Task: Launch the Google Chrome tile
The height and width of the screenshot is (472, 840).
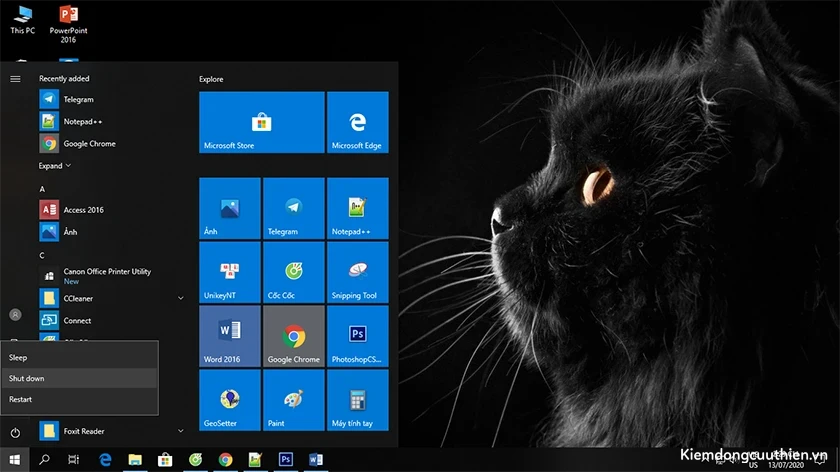Action: point(294,336)
